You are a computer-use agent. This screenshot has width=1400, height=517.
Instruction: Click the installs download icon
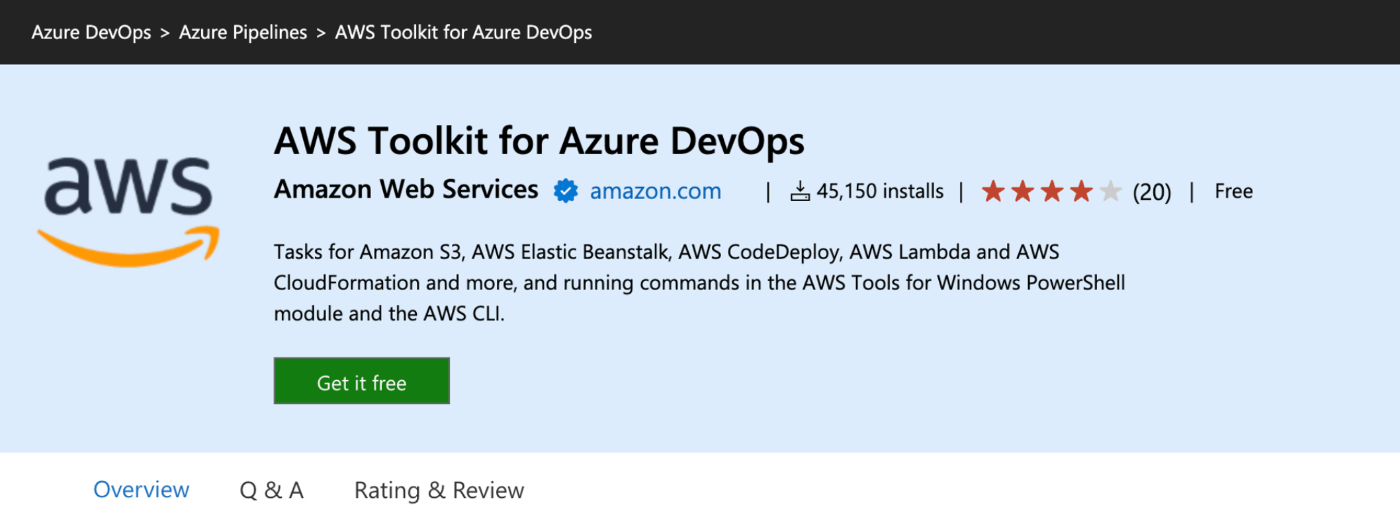pos(800,191)
